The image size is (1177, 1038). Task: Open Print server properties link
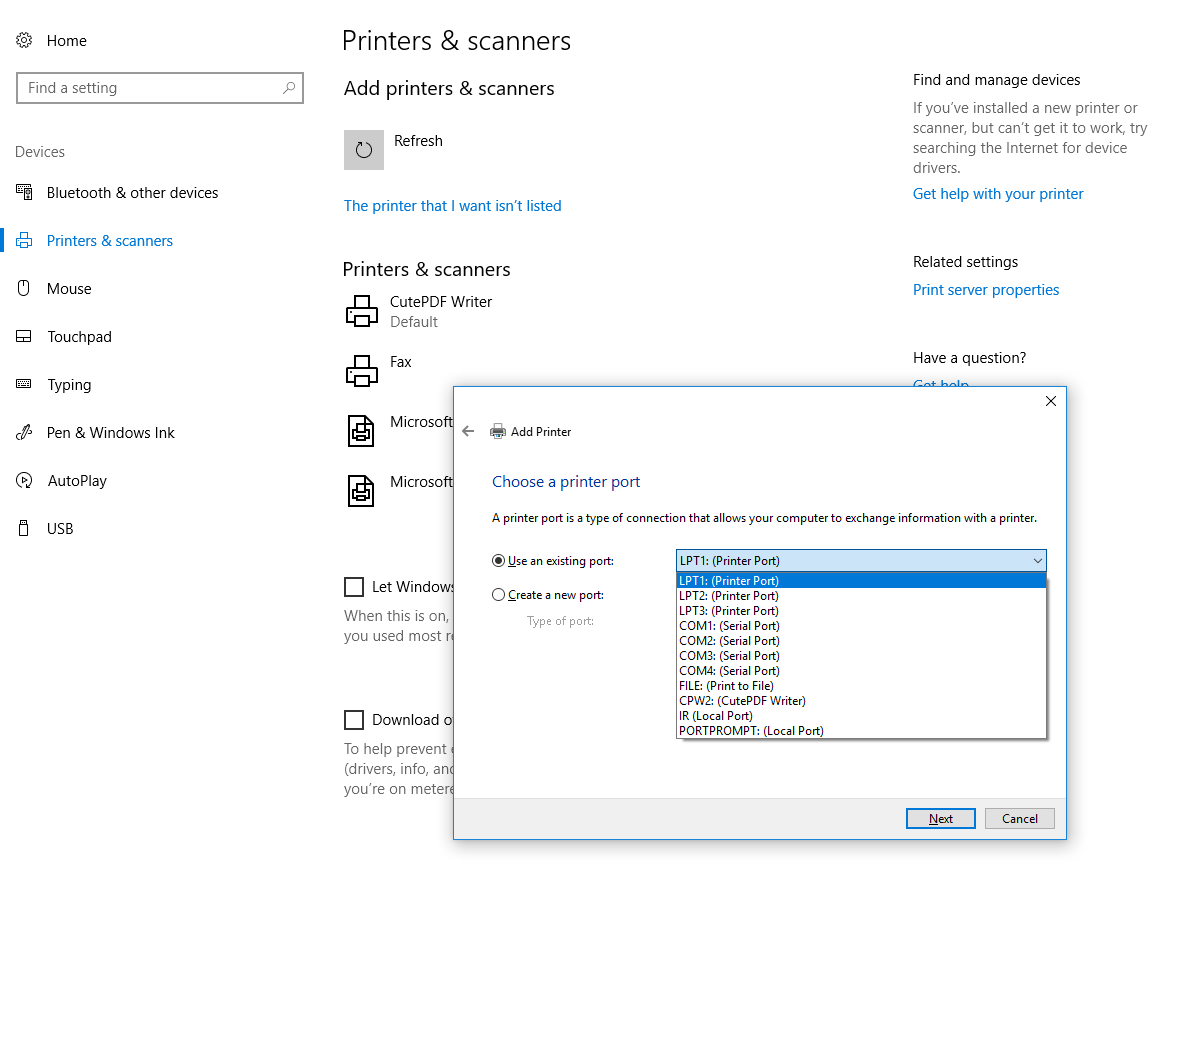[x=986, y=290]
